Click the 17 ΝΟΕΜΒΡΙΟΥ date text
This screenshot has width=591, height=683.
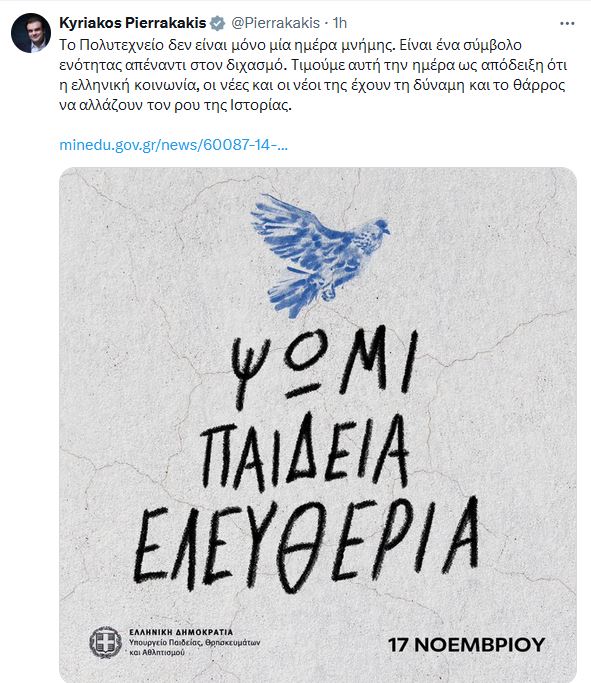(466, 645)
